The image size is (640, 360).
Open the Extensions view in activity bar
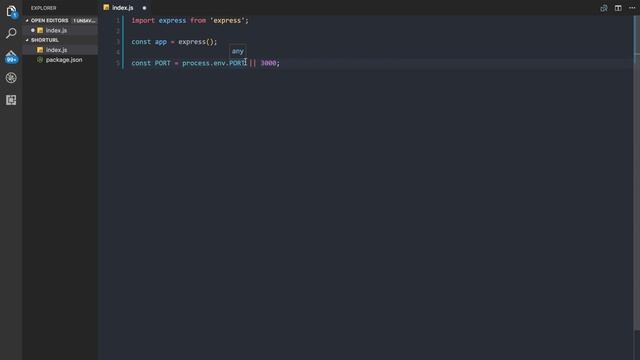tap(11, 100)
